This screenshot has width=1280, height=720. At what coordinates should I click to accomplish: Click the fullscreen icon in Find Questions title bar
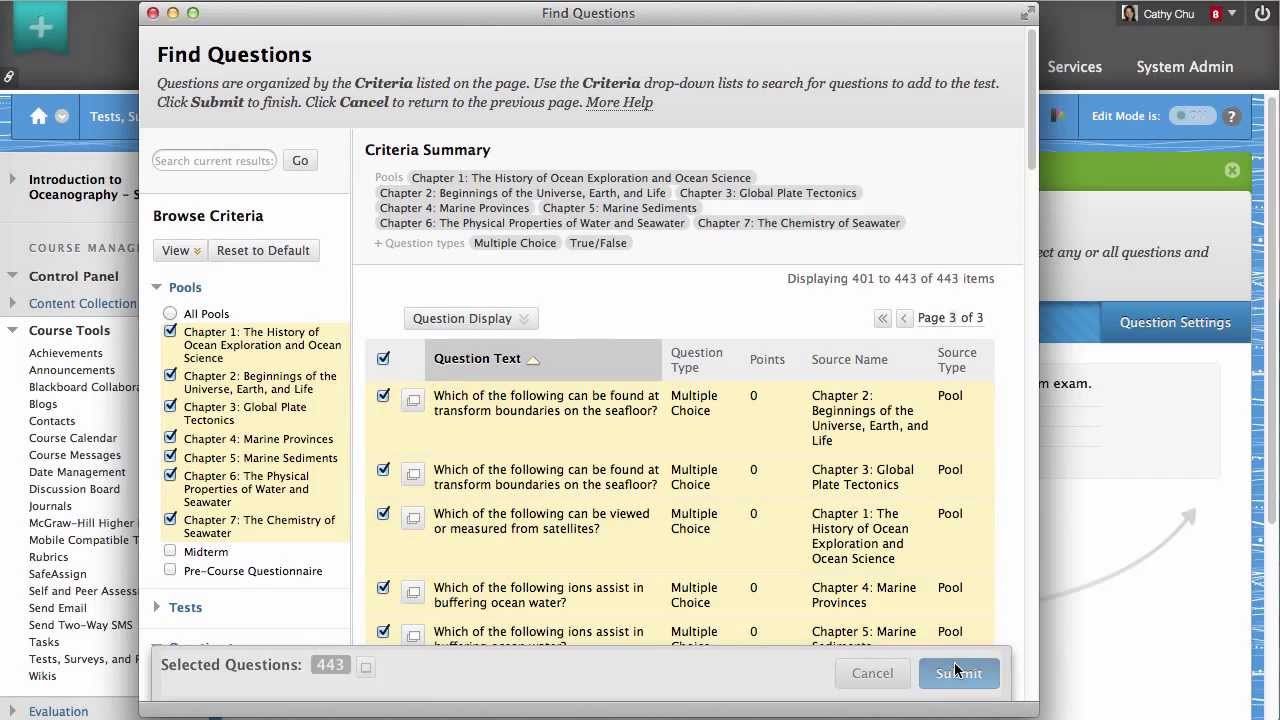1026,13
